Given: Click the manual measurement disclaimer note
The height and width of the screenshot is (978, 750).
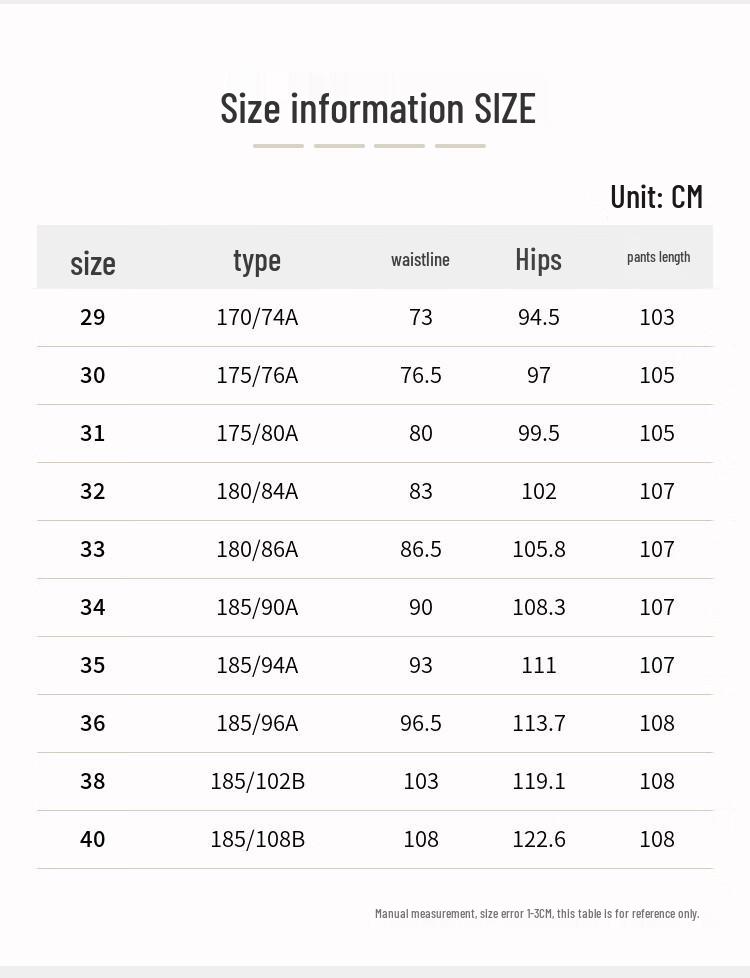Looking at the screenshot, I should [537, 913].
